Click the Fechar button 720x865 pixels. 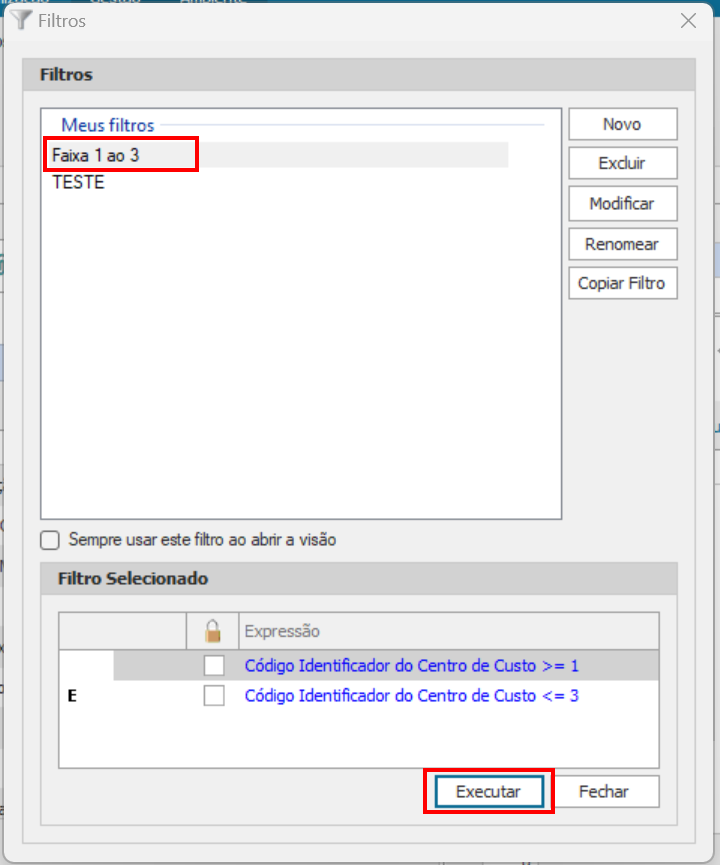tap(604, 792)
